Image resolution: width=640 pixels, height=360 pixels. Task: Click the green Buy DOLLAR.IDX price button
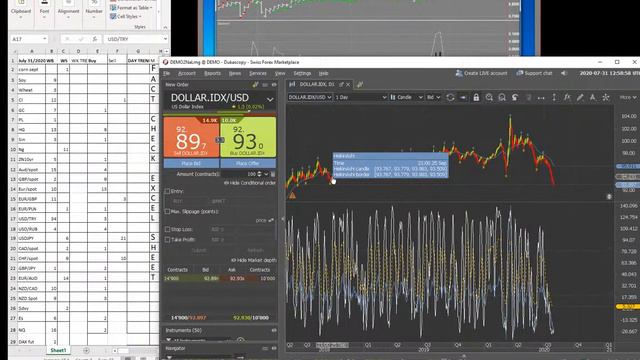248,137
